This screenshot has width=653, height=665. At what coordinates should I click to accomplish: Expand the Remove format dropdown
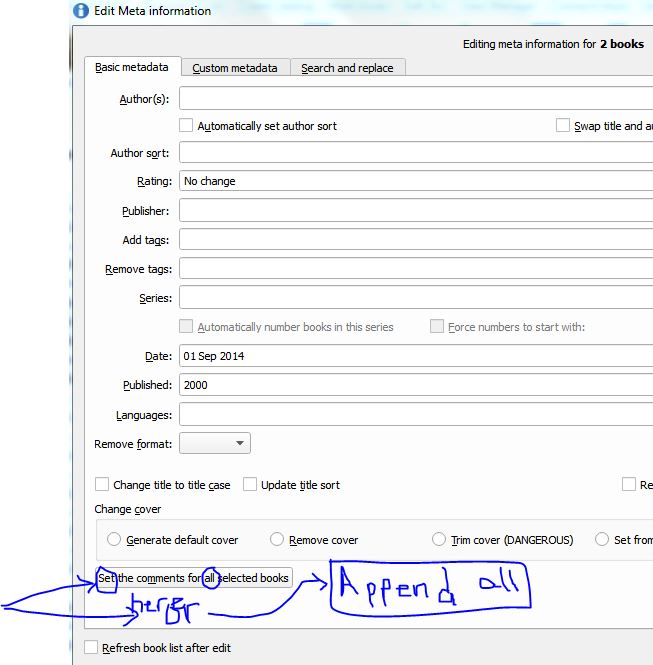(x=215, y=443)
